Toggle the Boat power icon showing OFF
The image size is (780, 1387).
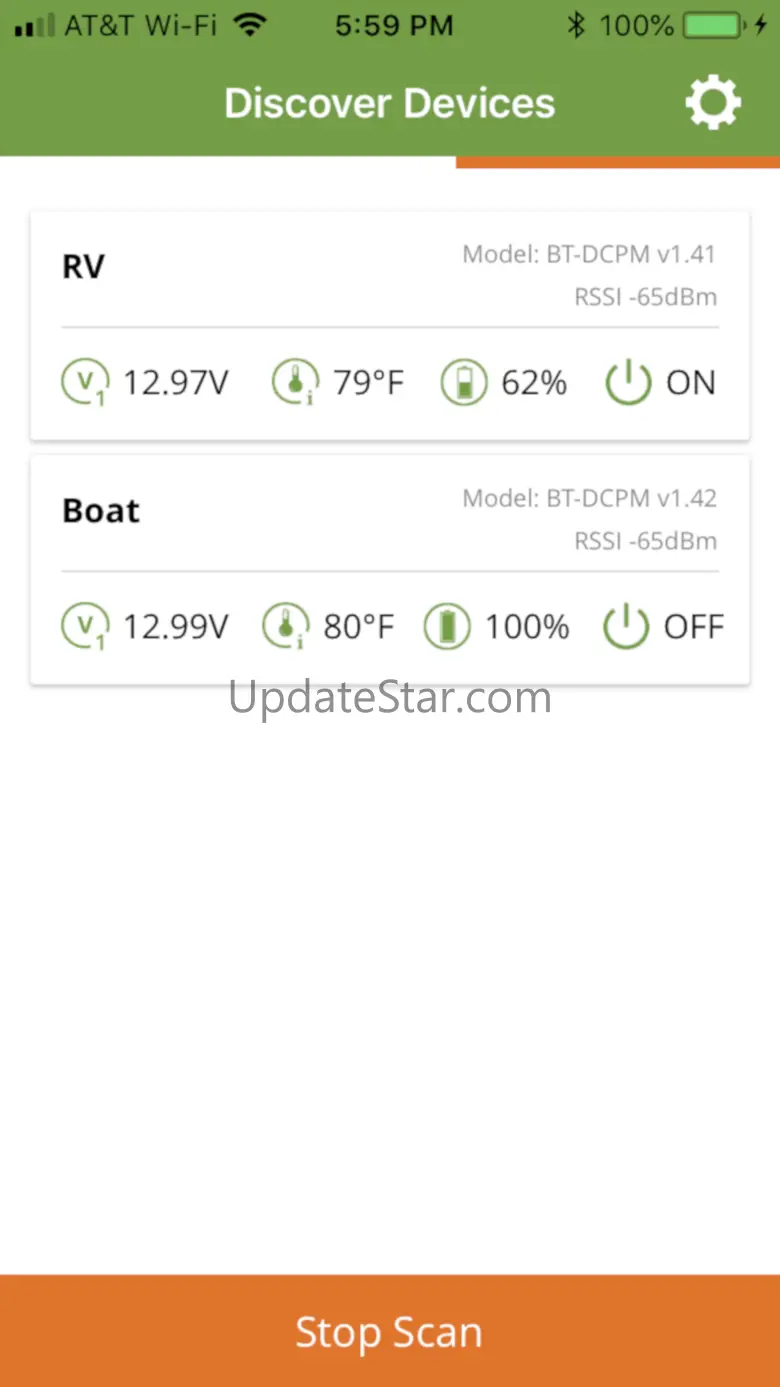click(626, 627)
